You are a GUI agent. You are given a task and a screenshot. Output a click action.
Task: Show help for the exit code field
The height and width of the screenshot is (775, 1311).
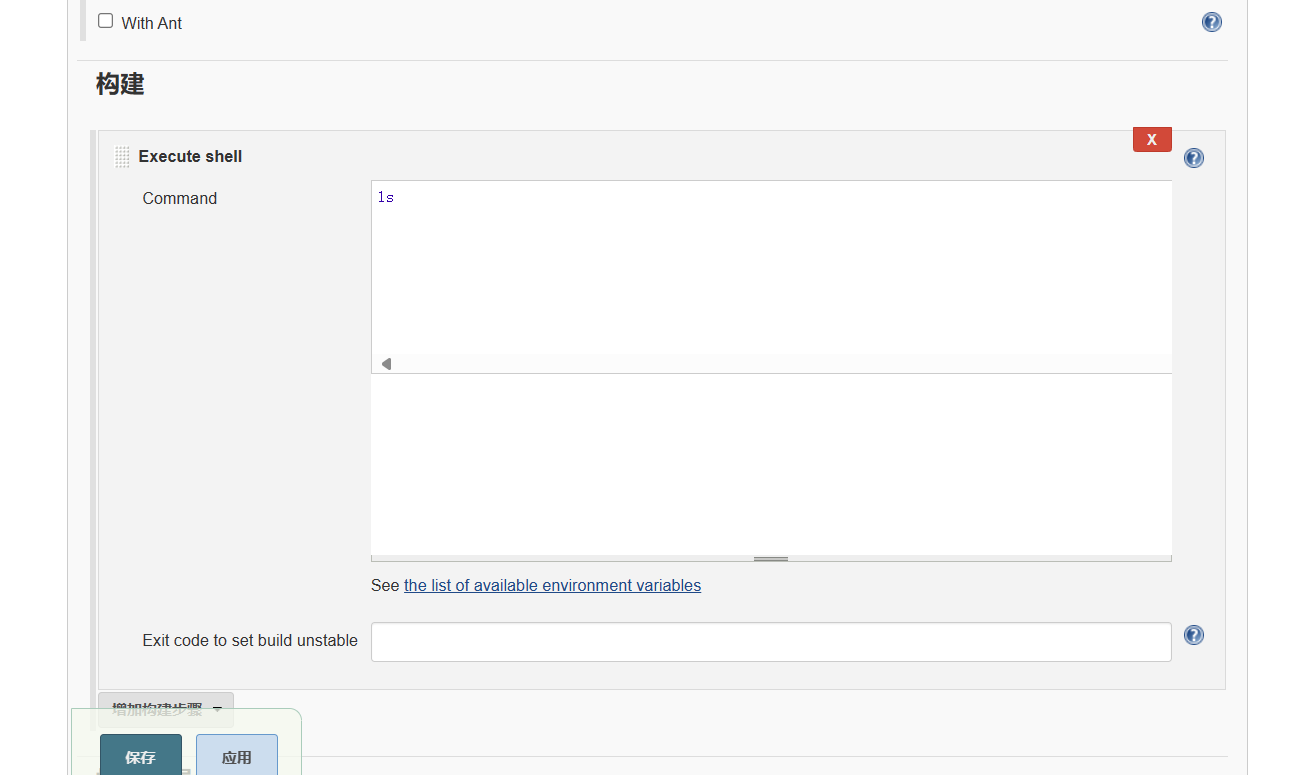tap(1193, 635)
